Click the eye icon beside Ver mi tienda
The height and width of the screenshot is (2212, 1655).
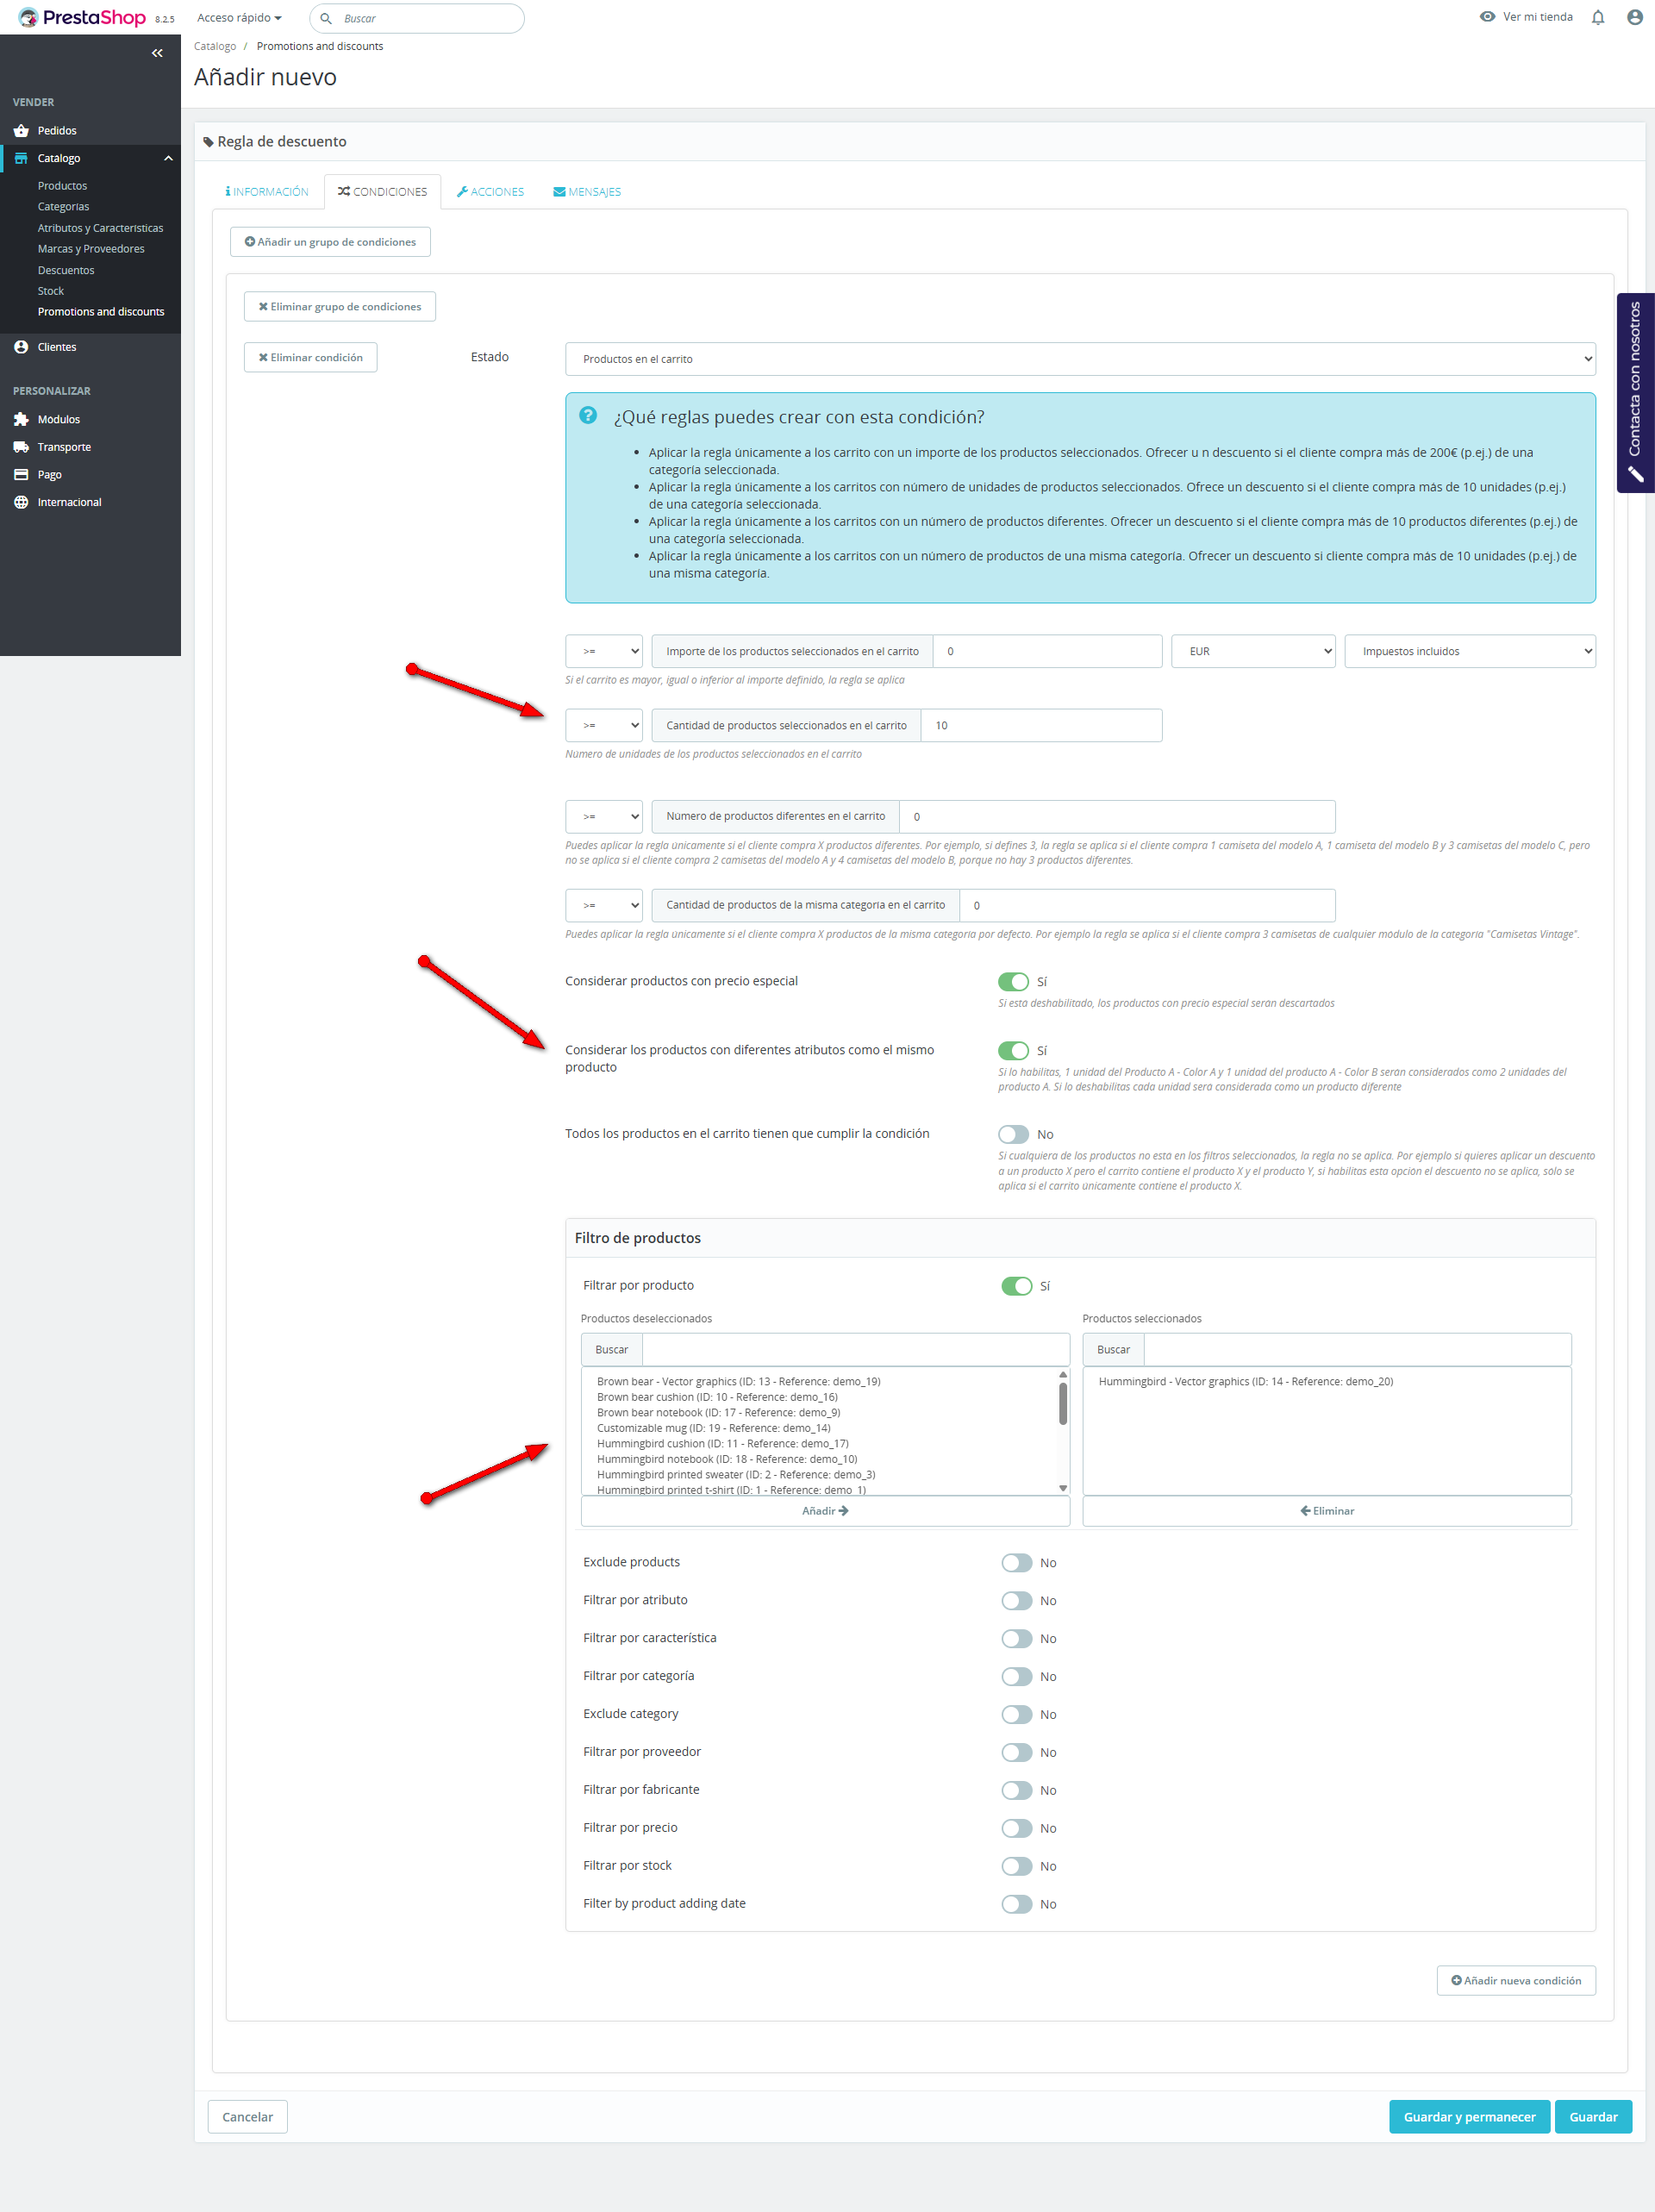coord(1487,17)
